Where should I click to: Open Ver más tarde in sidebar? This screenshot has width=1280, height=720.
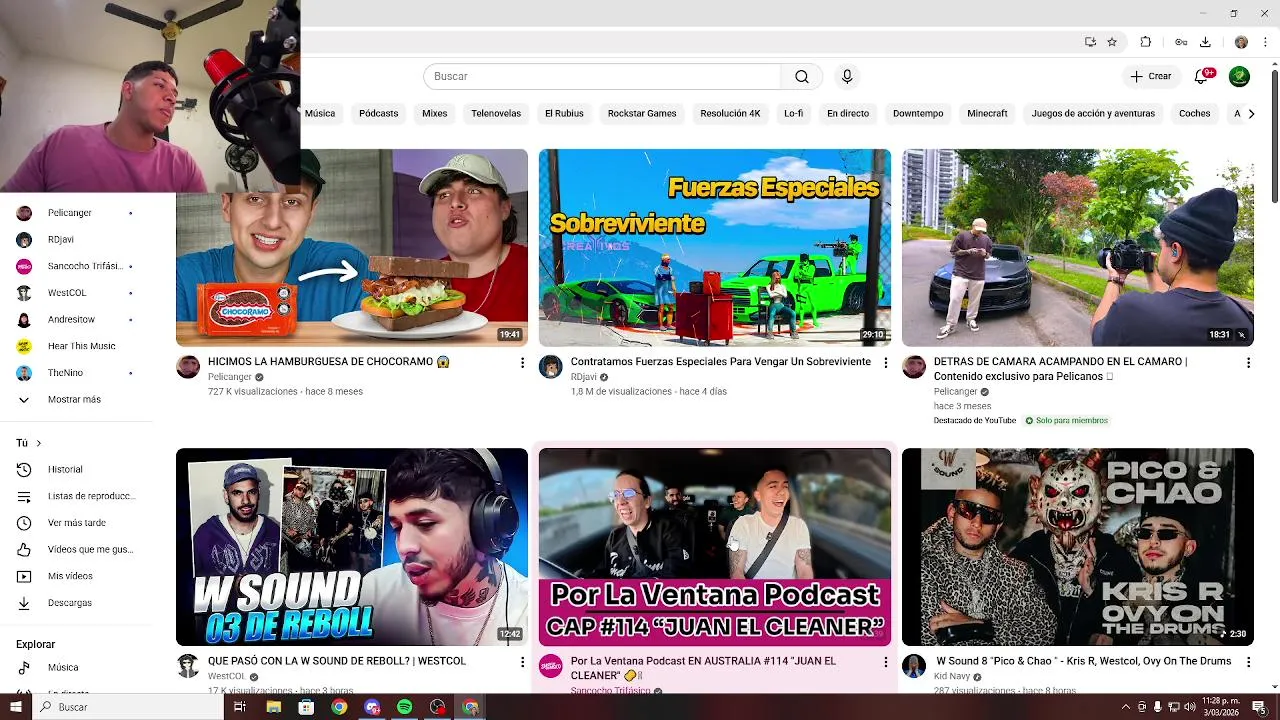[78, 523]
